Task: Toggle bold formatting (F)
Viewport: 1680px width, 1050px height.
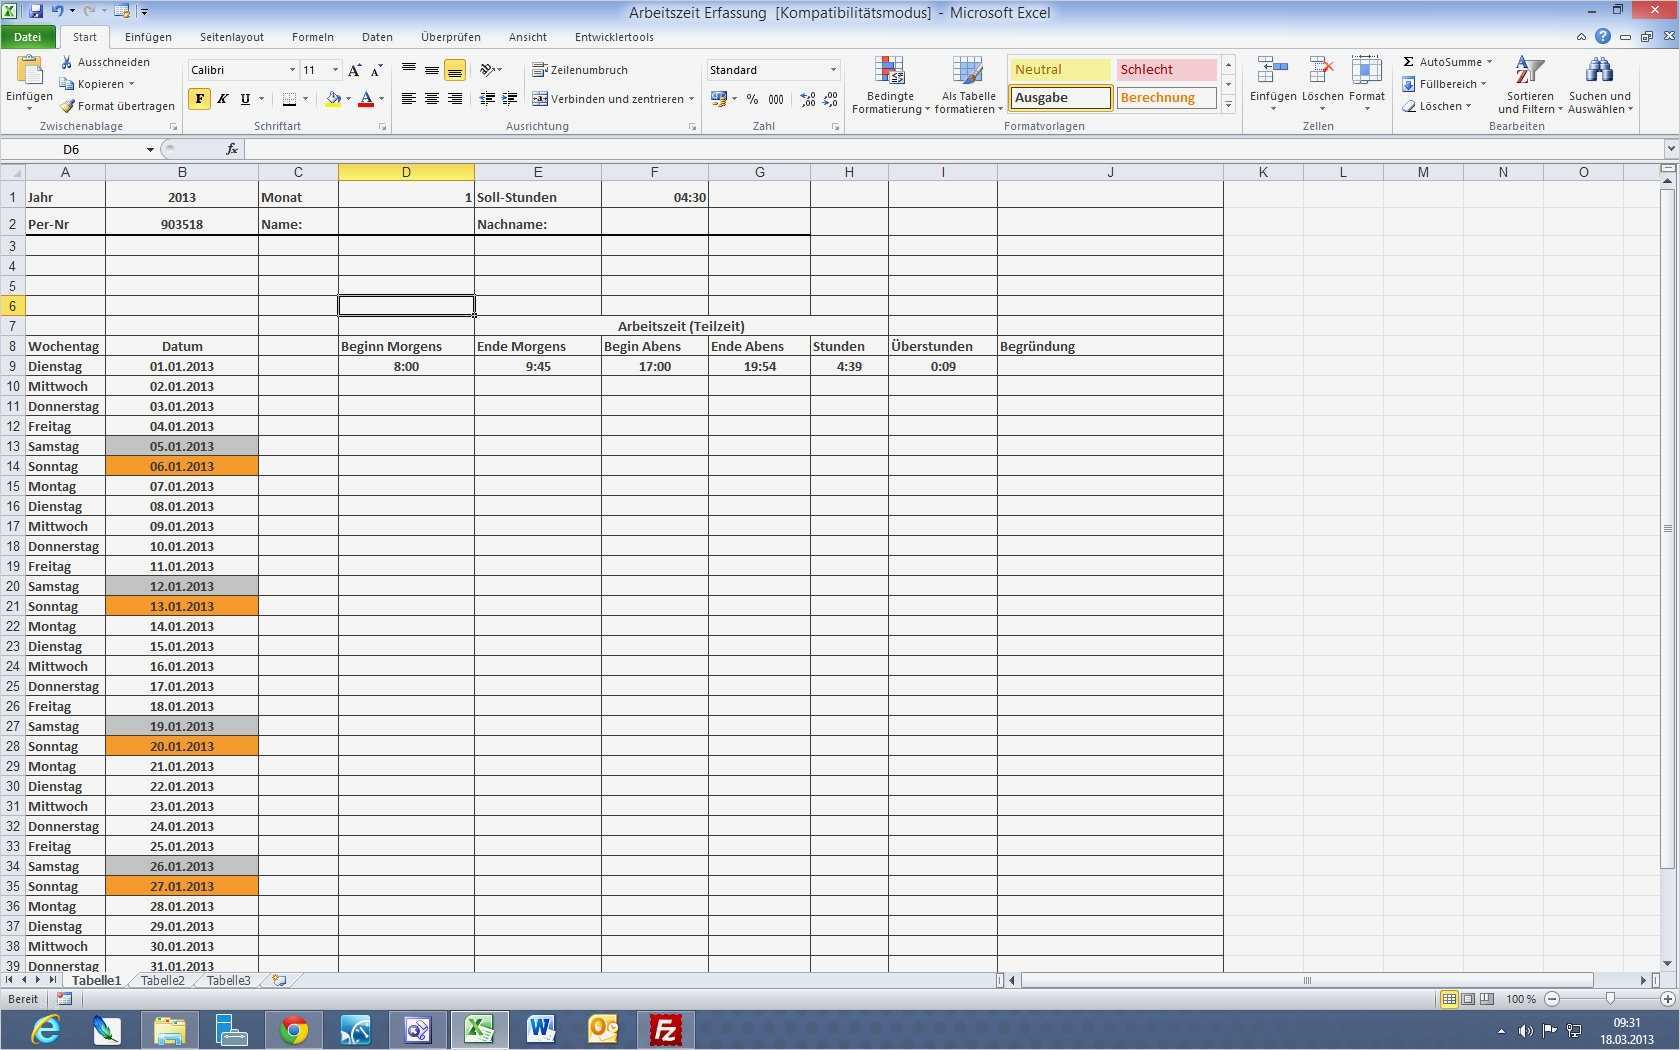Action: 199,99
